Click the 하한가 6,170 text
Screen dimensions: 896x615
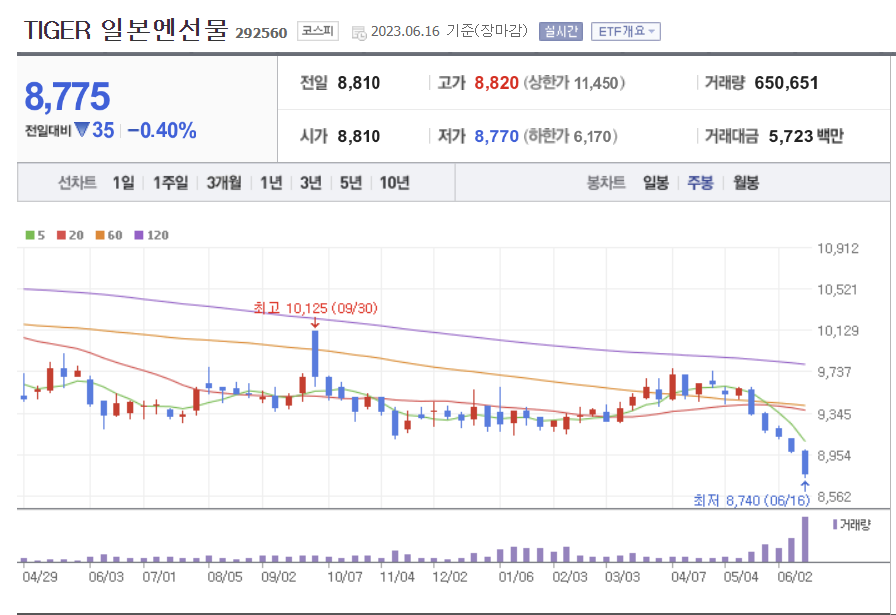(x=571, y=136)
